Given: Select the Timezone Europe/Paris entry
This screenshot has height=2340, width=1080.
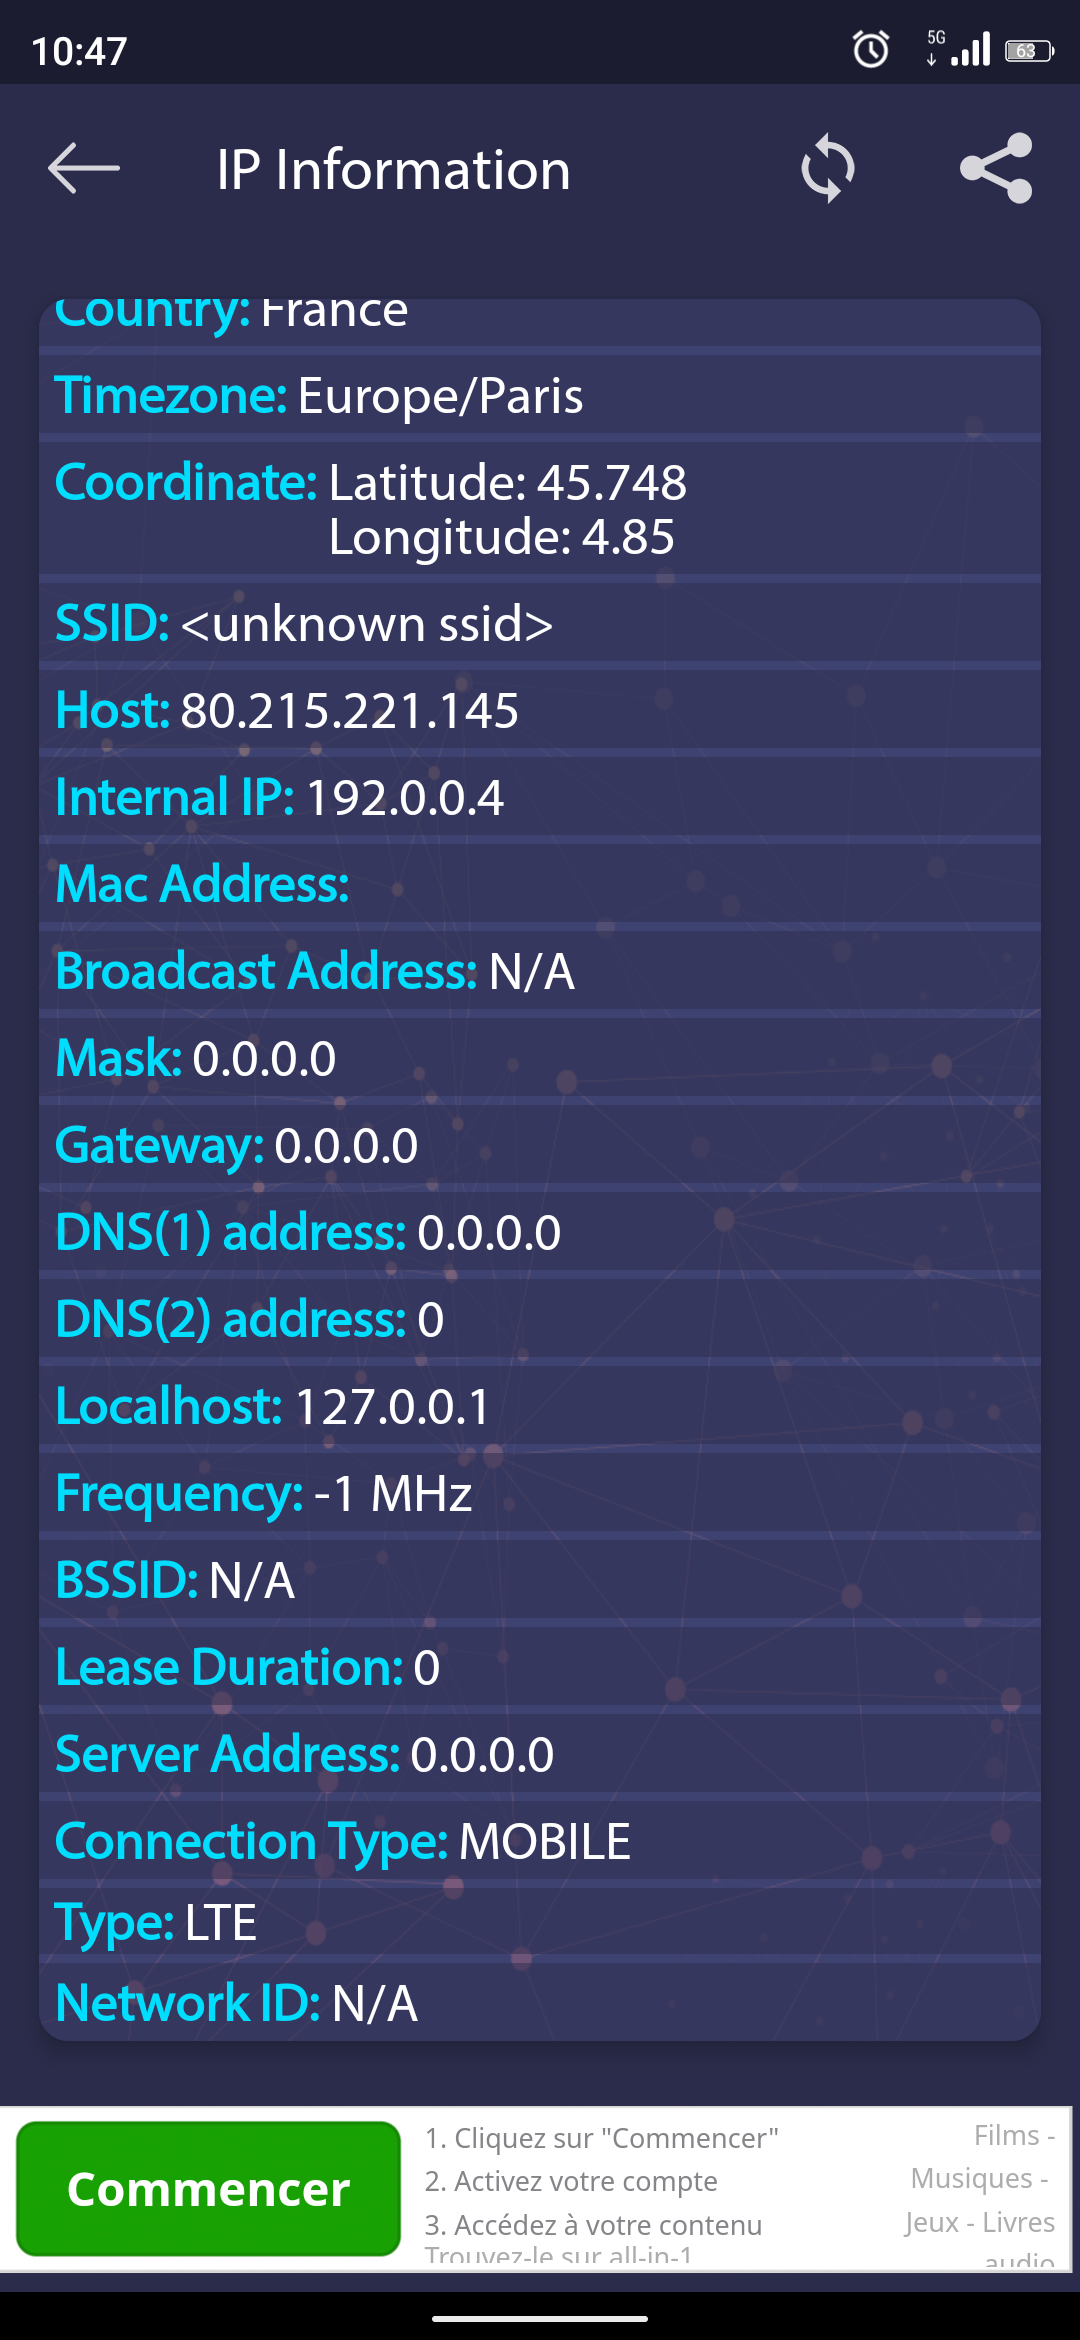Looking at the screenshot, I should pyautogui.click(x=320, y=397).
